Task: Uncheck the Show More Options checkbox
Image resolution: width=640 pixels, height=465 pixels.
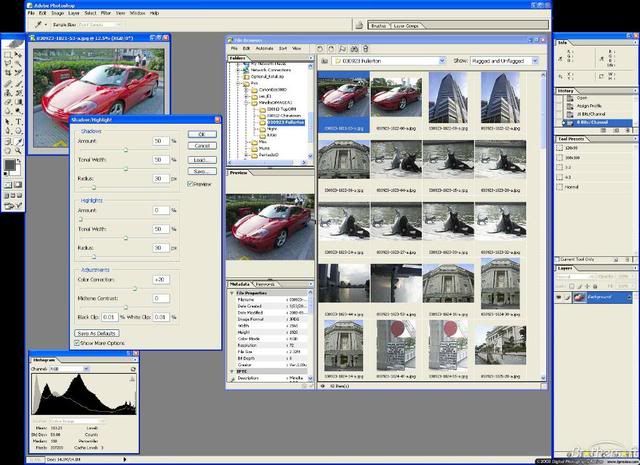Action: (78, 342)
